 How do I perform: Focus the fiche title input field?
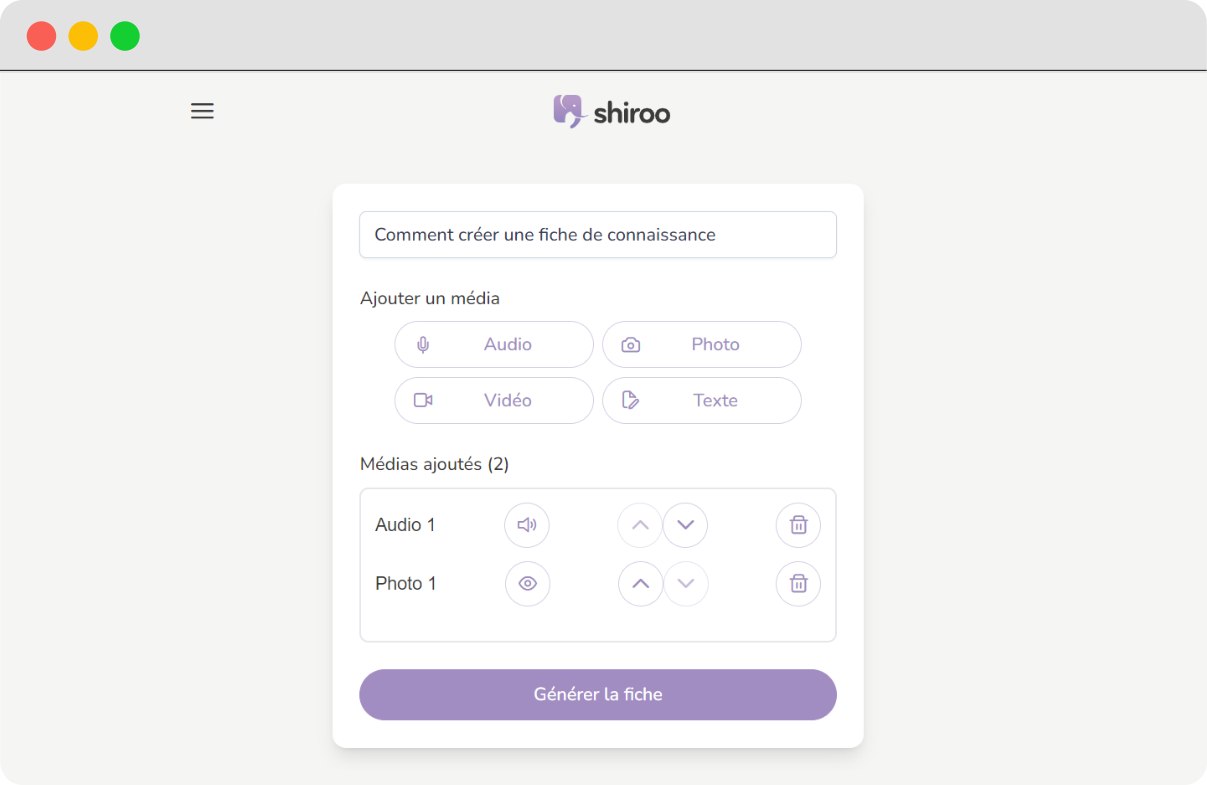598,235
